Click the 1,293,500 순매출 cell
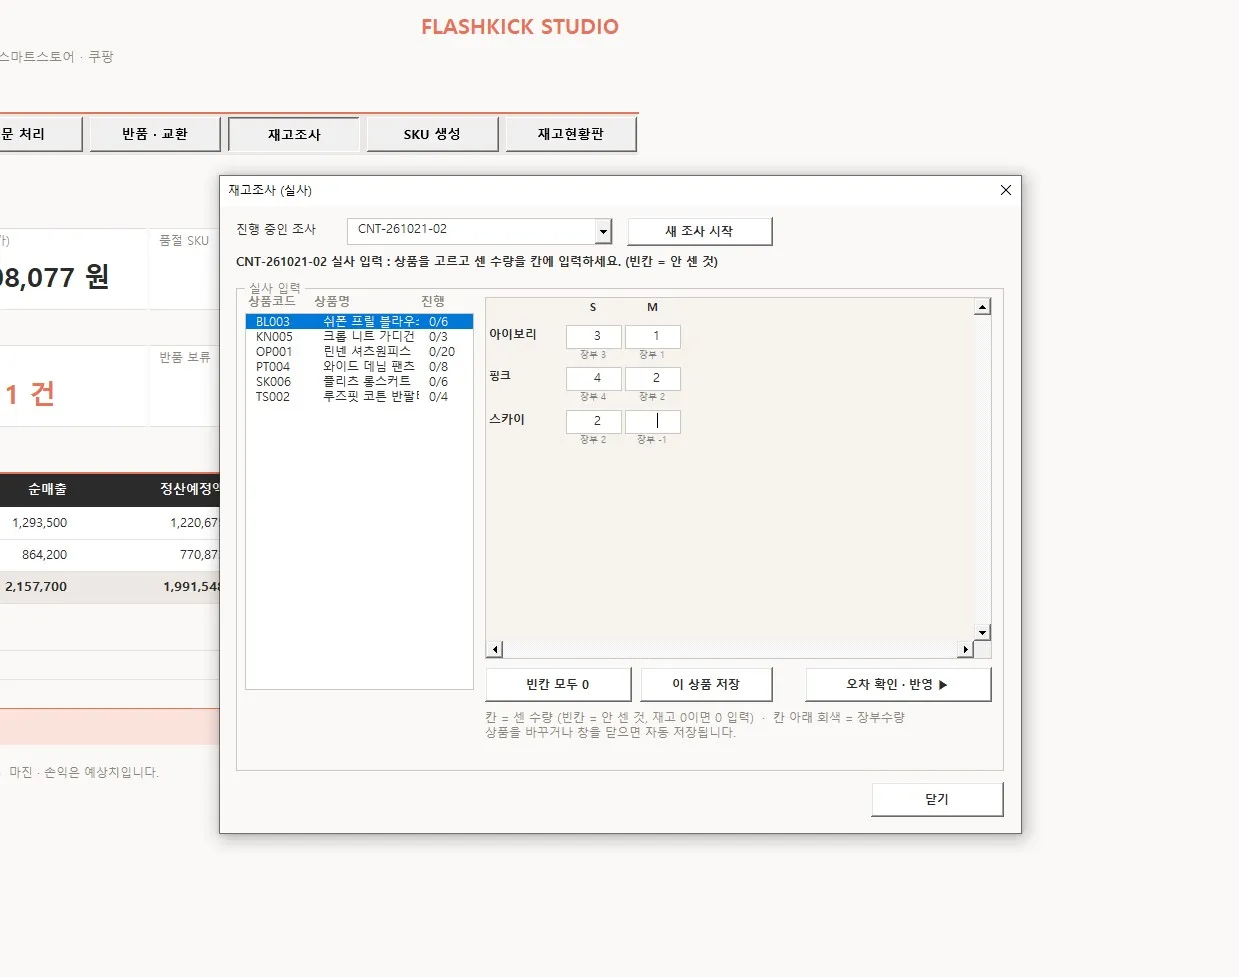 click(40, 523)
